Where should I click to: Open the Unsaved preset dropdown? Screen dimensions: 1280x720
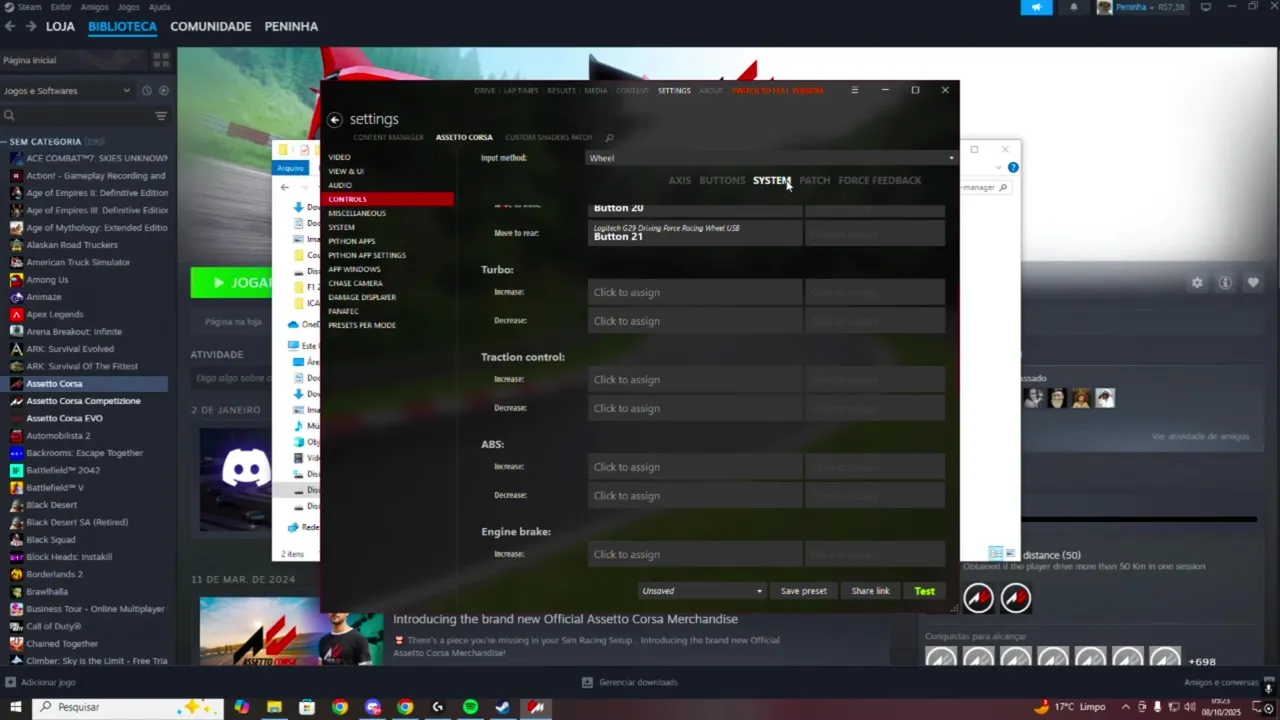coord(702,591)
